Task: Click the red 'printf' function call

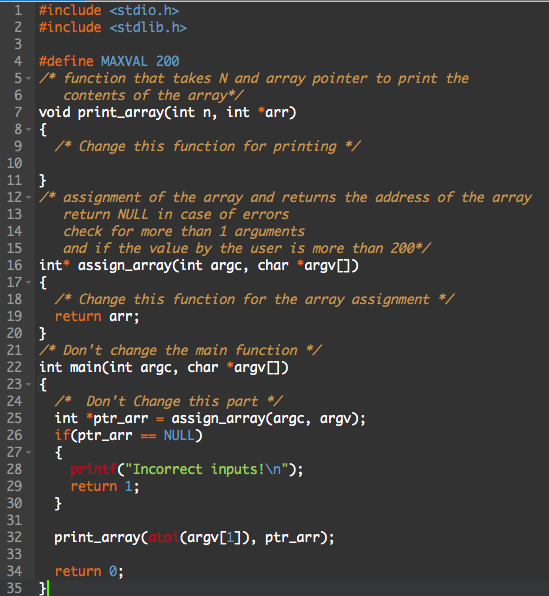Action: (x=93, y=469)
